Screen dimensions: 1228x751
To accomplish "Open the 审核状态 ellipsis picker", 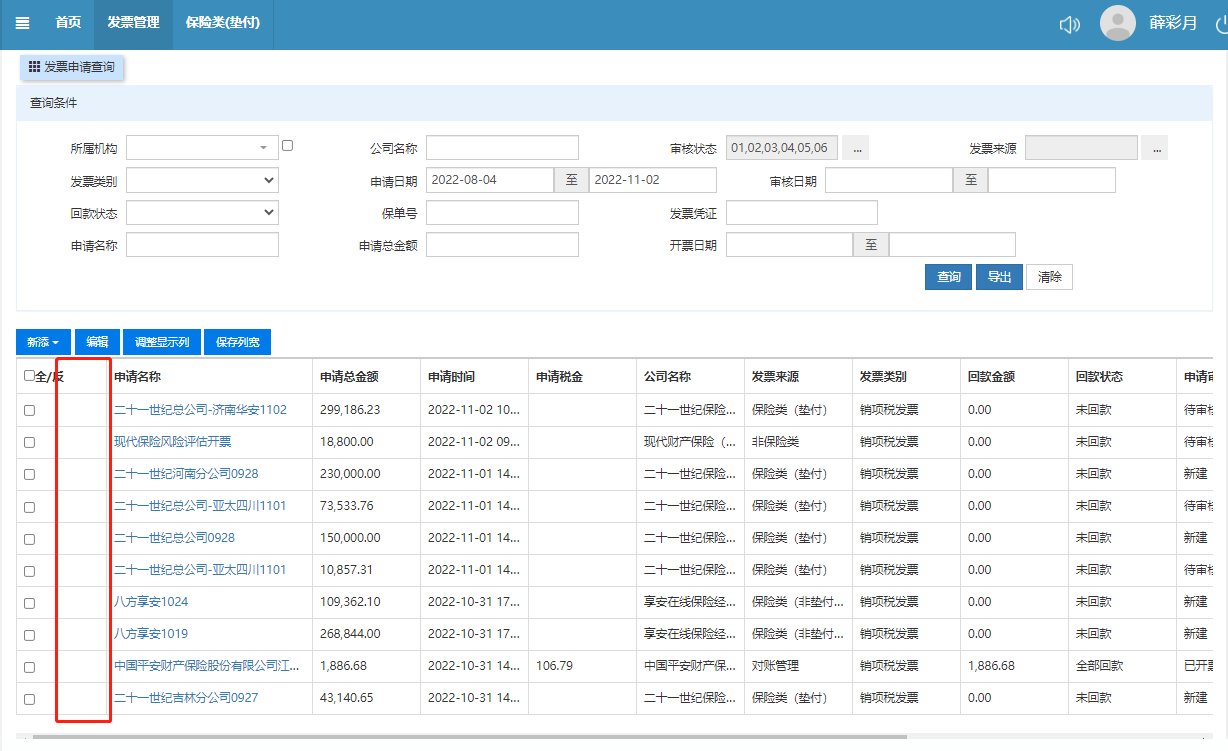I will point(854,148).
